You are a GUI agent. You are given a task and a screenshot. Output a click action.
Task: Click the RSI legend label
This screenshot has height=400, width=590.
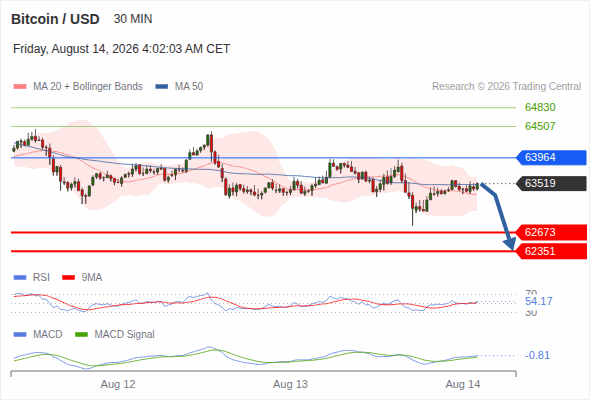click(x=41, y=277)
